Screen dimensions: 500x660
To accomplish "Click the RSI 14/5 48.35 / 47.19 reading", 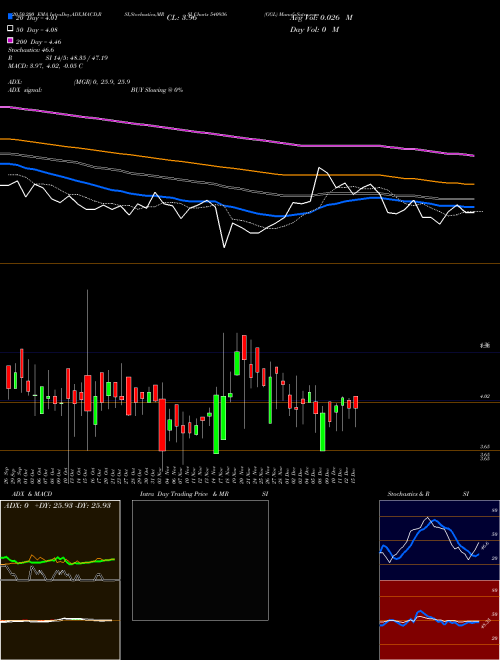I will tap(58, 58).
